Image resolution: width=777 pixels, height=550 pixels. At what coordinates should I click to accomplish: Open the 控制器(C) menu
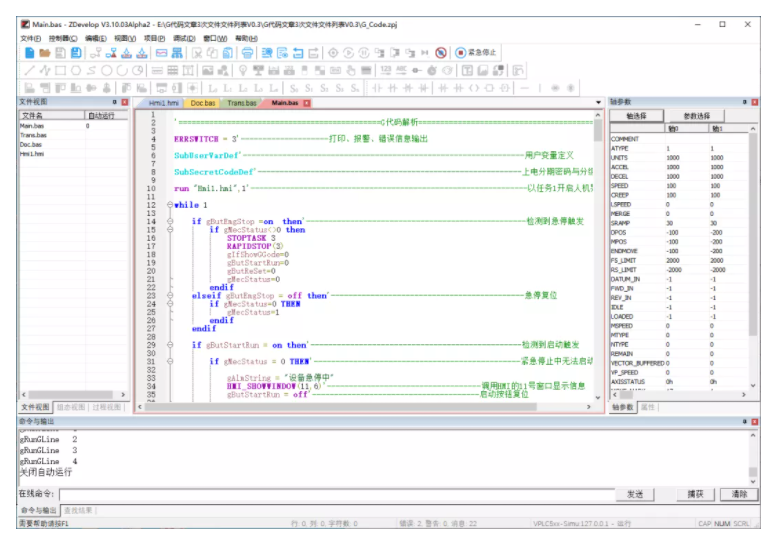(x=63, y=38)
